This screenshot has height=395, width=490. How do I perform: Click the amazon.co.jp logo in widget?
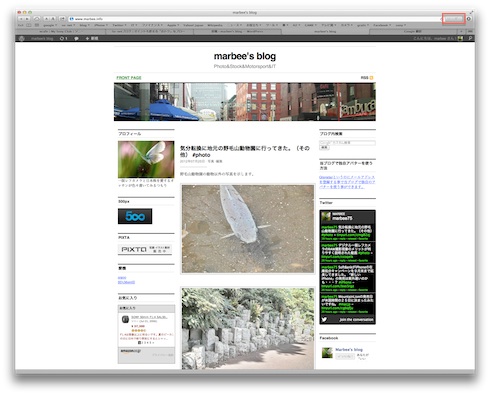tap(131, 351)
